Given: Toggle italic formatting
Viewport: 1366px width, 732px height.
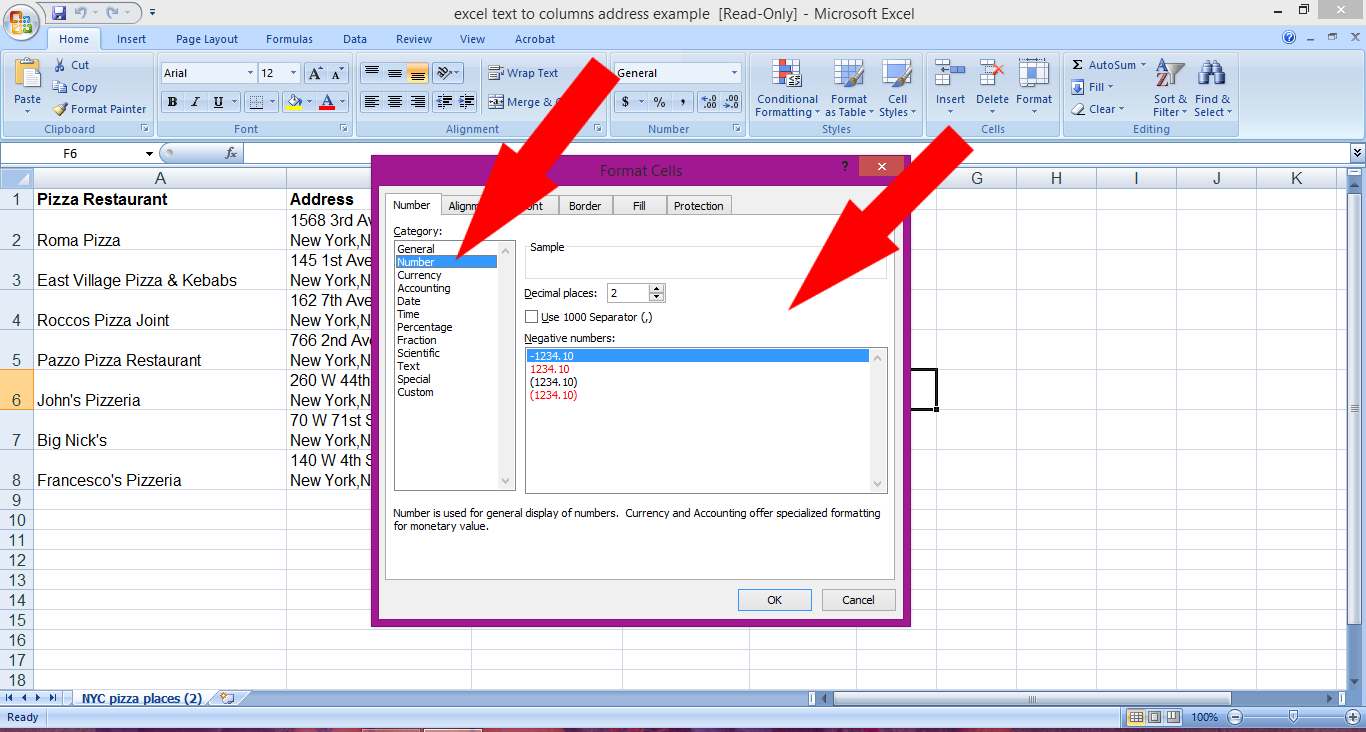Looking at the screenshot, I should (x=194, y=102).
